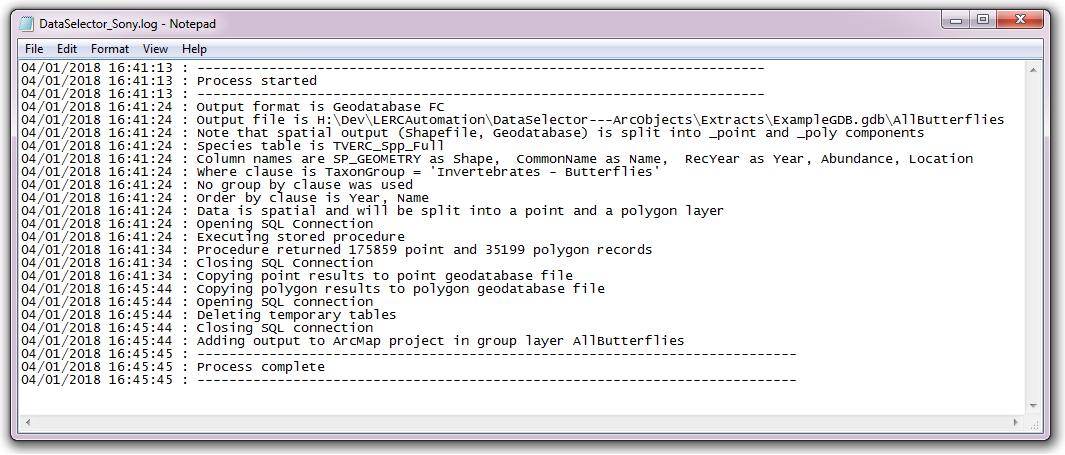Close the DataSelector_Sony.log window
1065x455 pixels.
point(1019,20)
